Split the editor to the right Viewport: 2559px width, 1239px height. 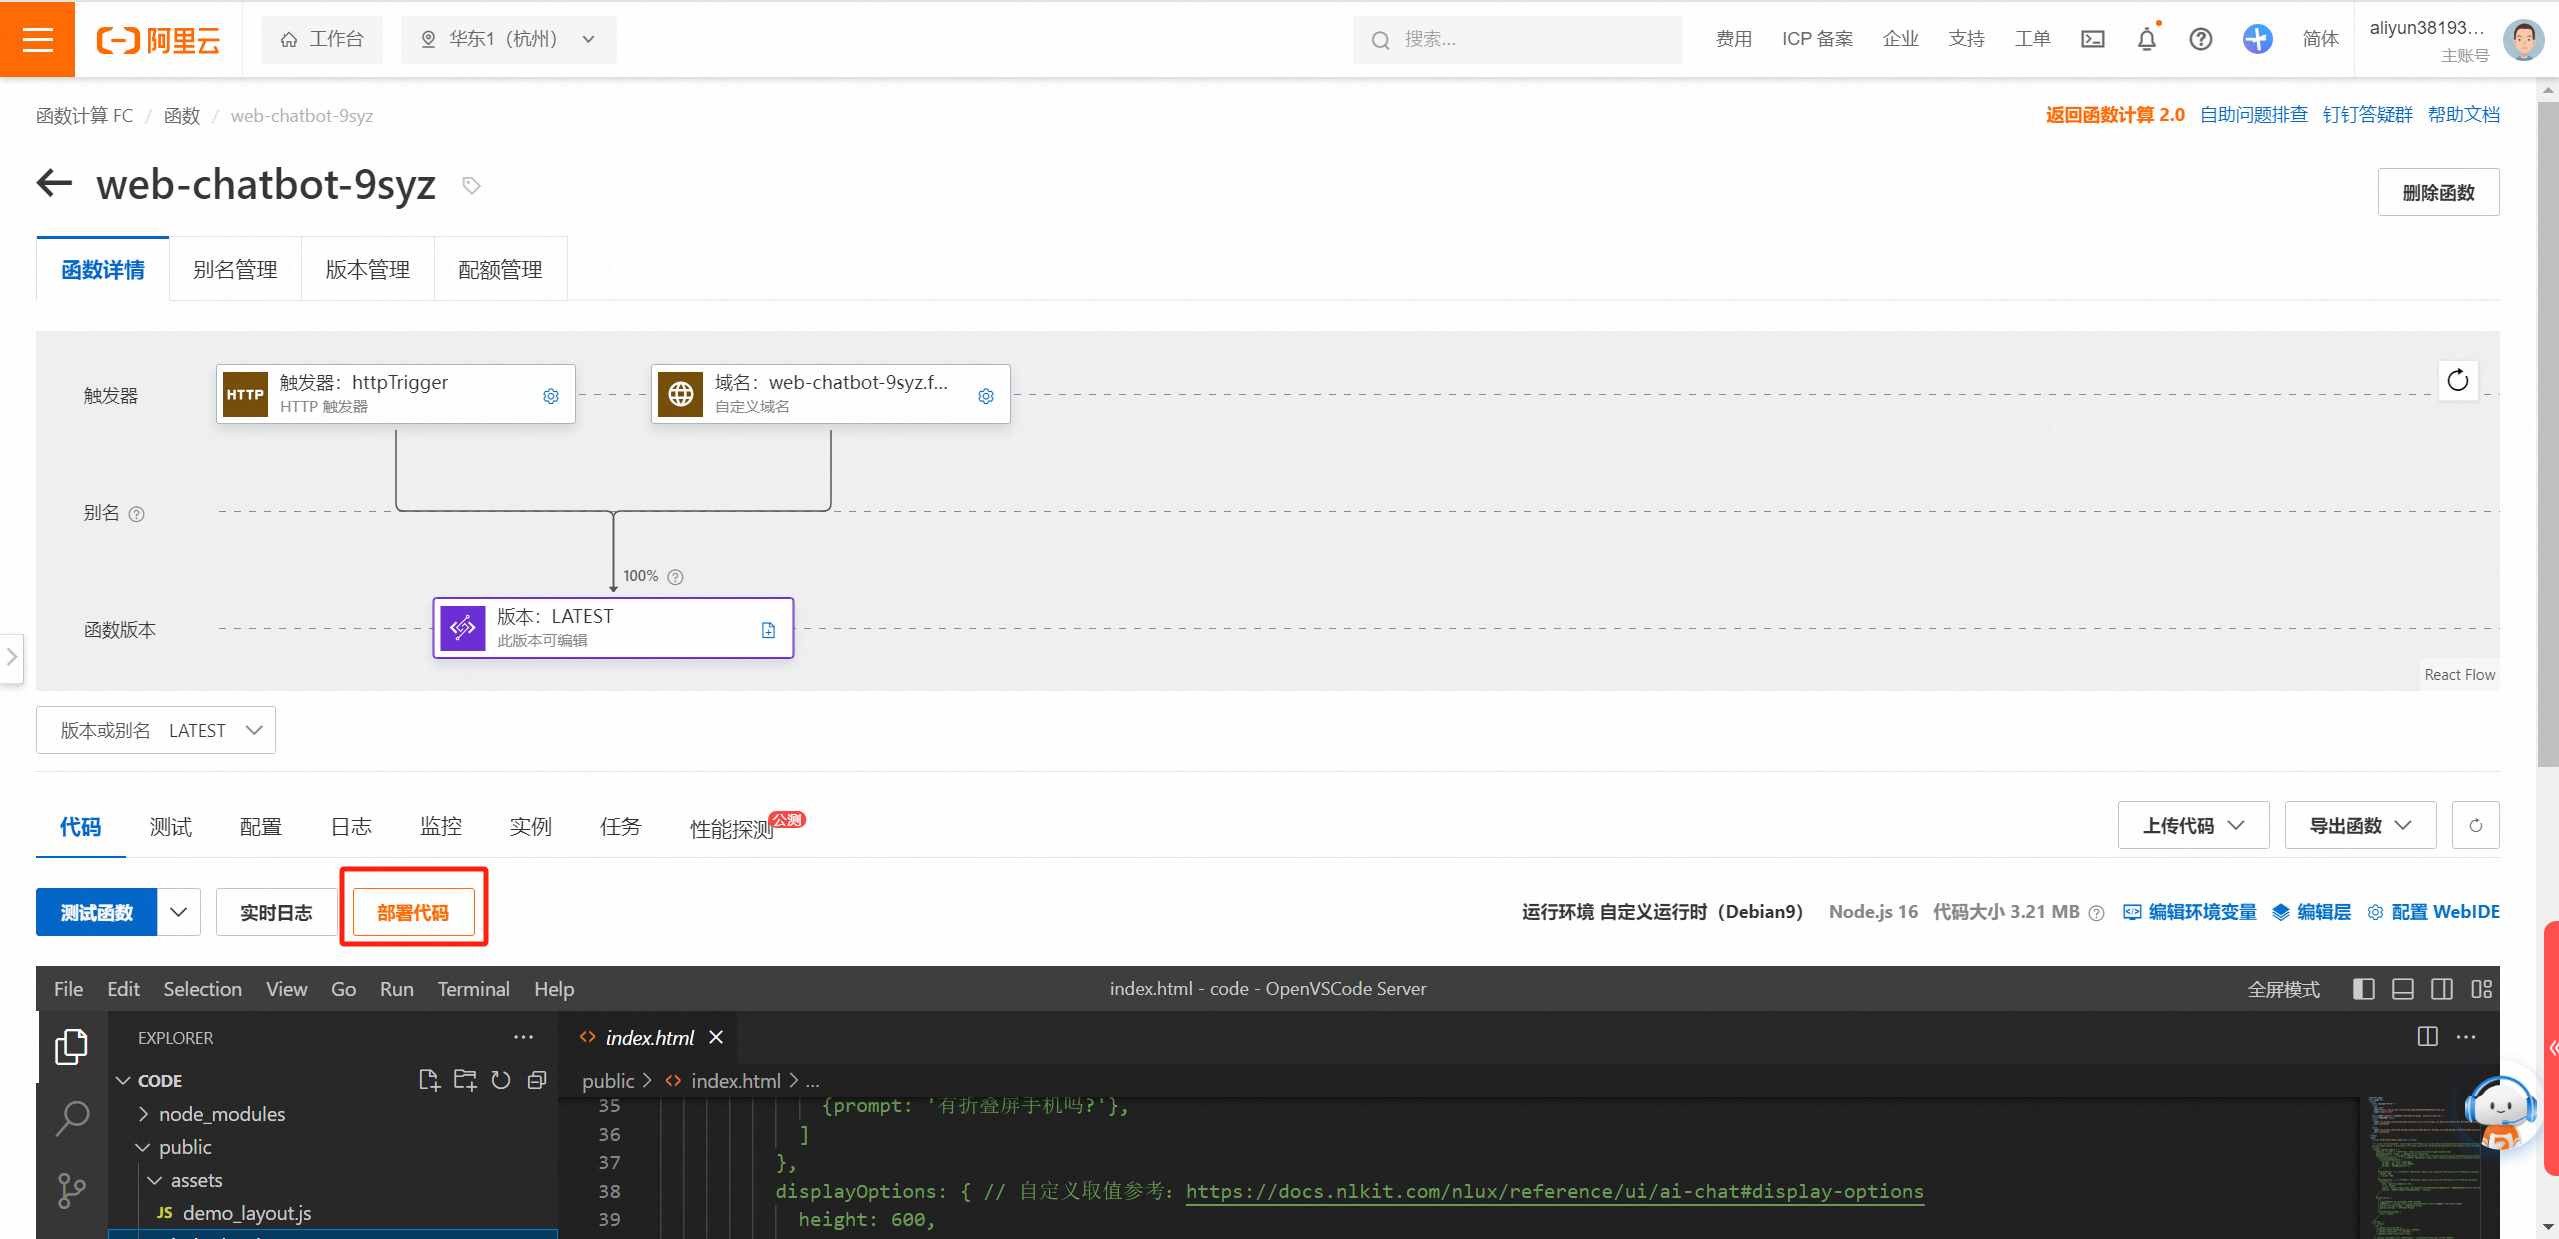click(2427, 1037)
